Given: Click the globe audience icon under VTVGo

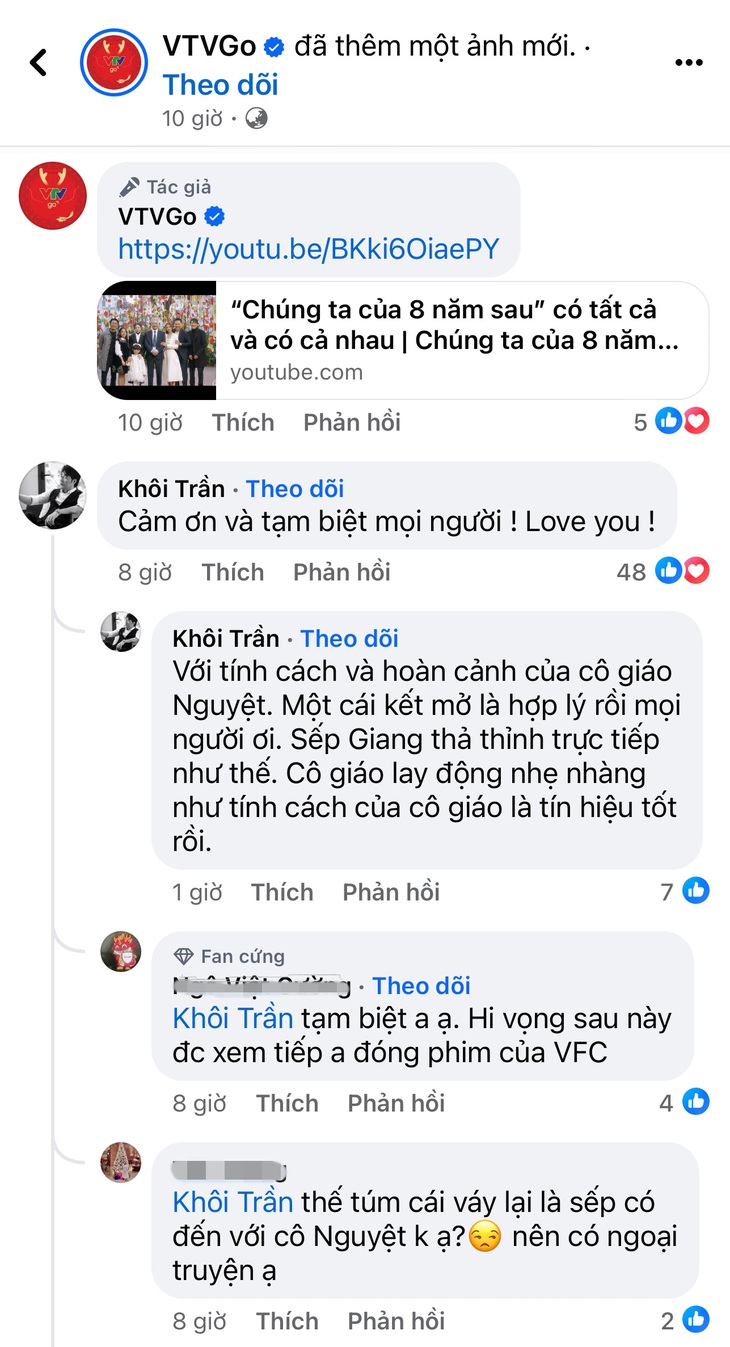Looking at the screenshot, I should [x=255, y=118].
